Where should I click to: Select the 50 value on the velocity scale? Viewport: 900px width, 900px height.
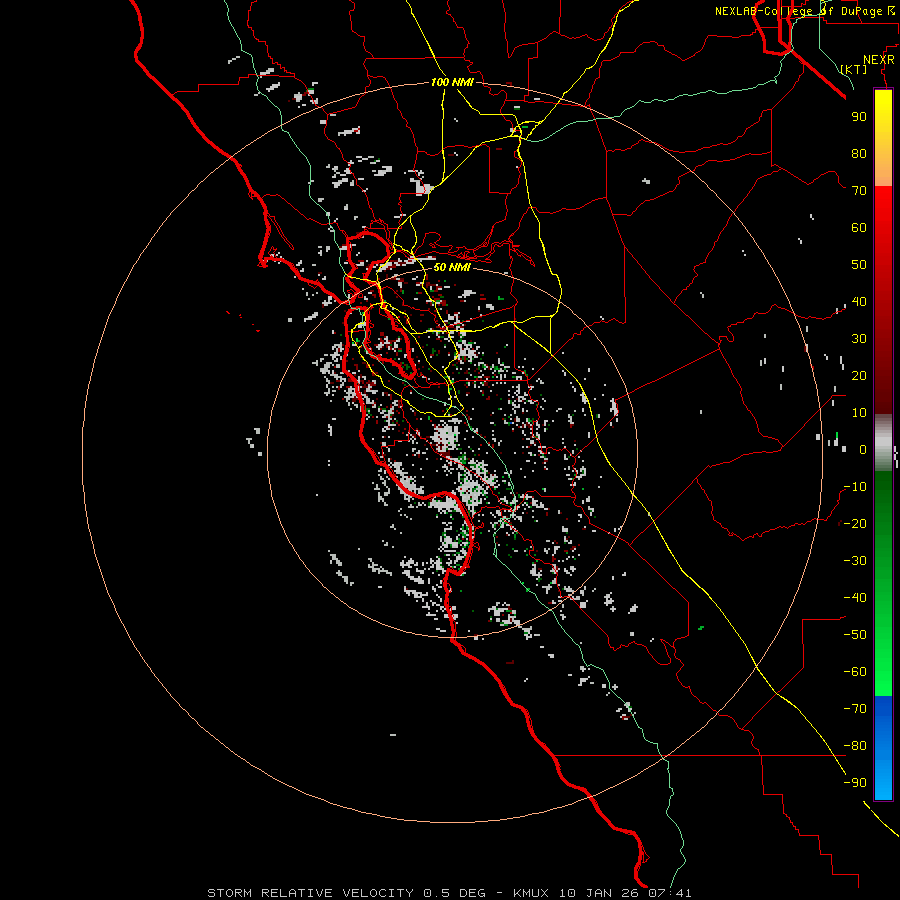[x=859, y=265]
